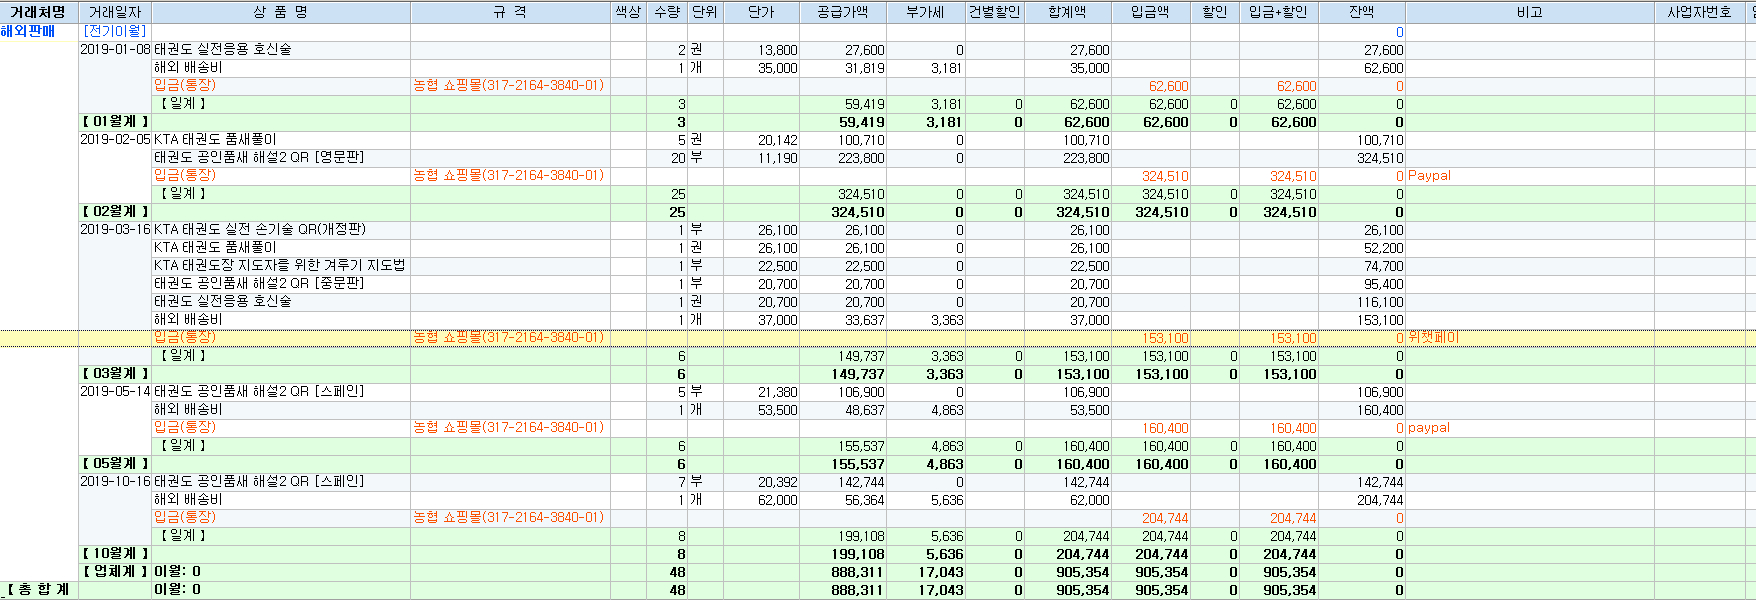Select the 13,800 unit price cell
The height and width of the screenshot is (603, 1756).
(761, 50)
